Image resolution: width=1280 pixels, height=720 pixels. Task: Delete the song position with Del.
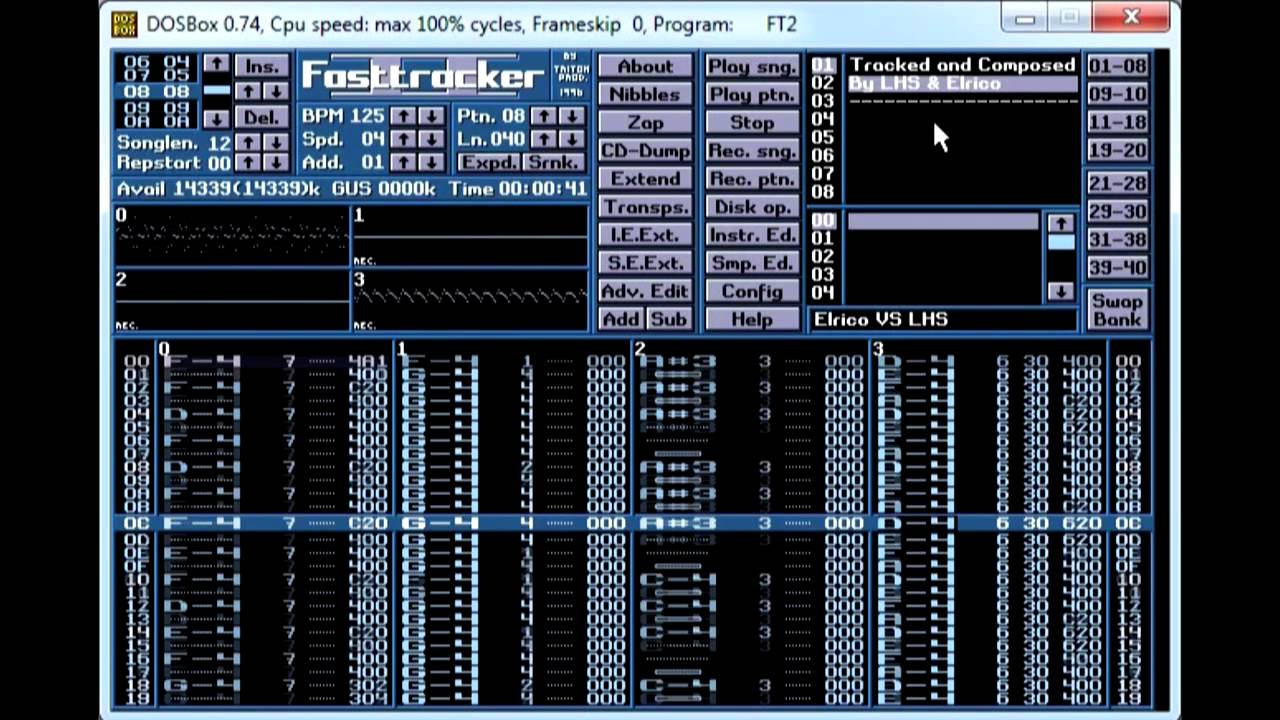pos(262,117)
